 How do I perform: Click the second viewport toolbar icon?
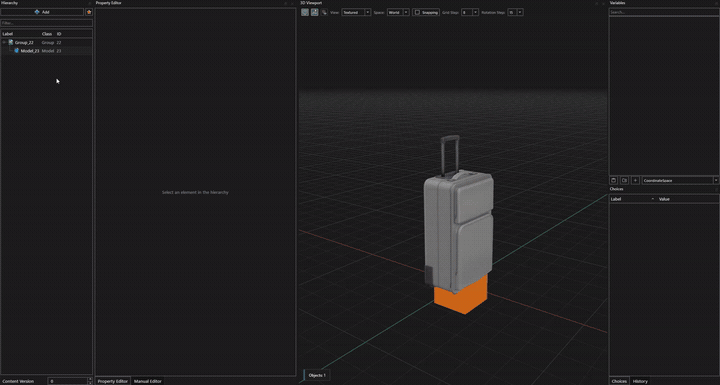coord(315,12)
